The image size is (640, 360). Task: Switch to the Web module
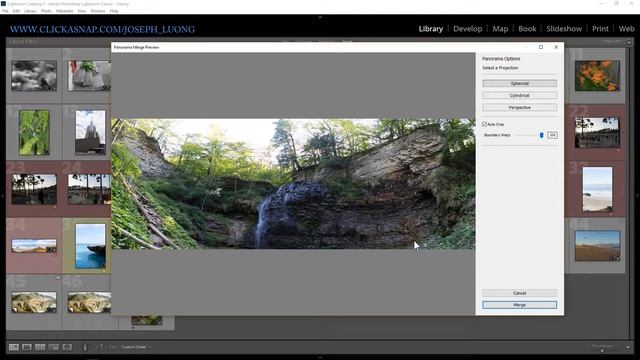626,29
